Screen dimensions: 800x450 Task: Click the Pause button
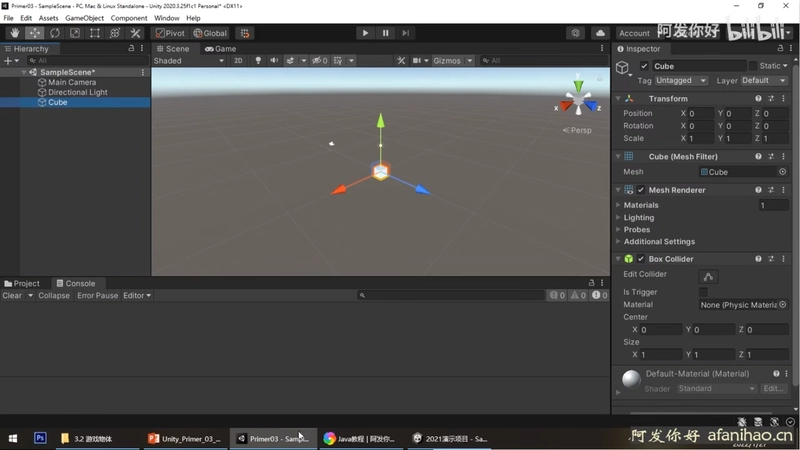pyautogui.click(x=386, y=33)
